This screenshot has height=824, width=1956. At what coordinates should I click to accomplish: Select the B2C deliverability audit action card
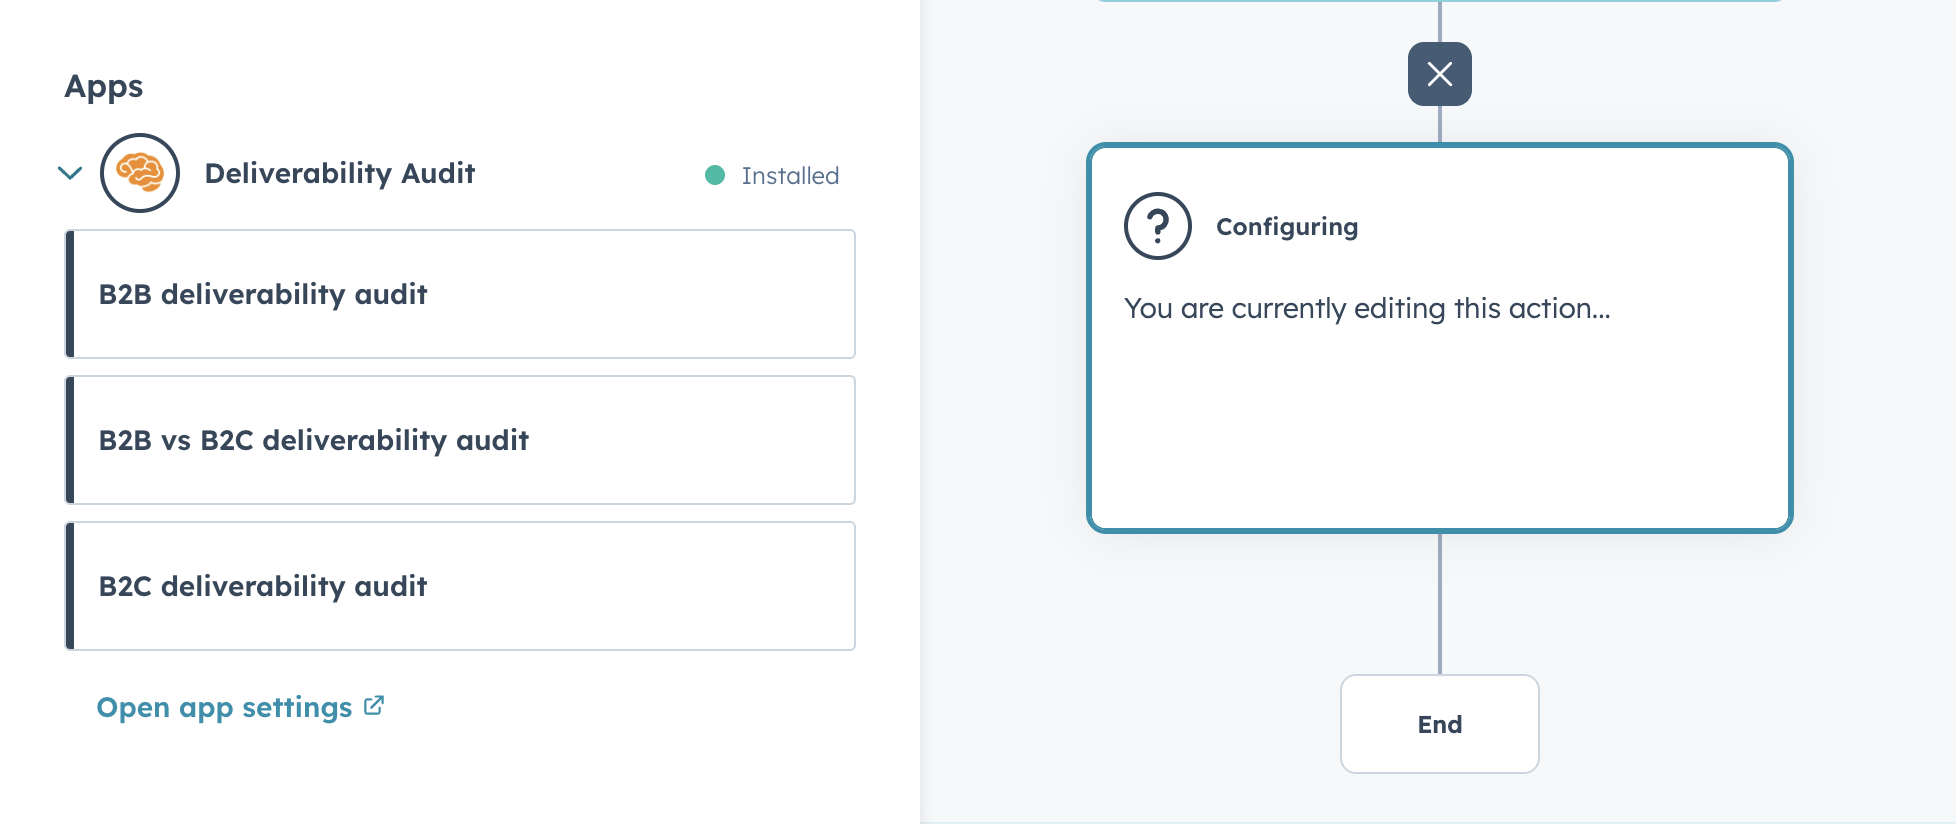point(460,586)
